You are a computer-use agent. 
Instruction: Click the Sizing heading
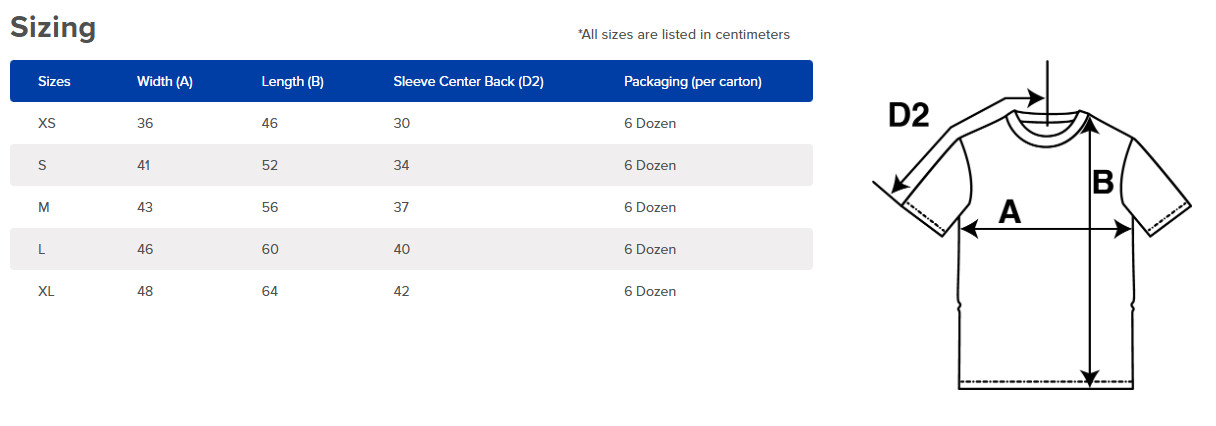point(53,28)
